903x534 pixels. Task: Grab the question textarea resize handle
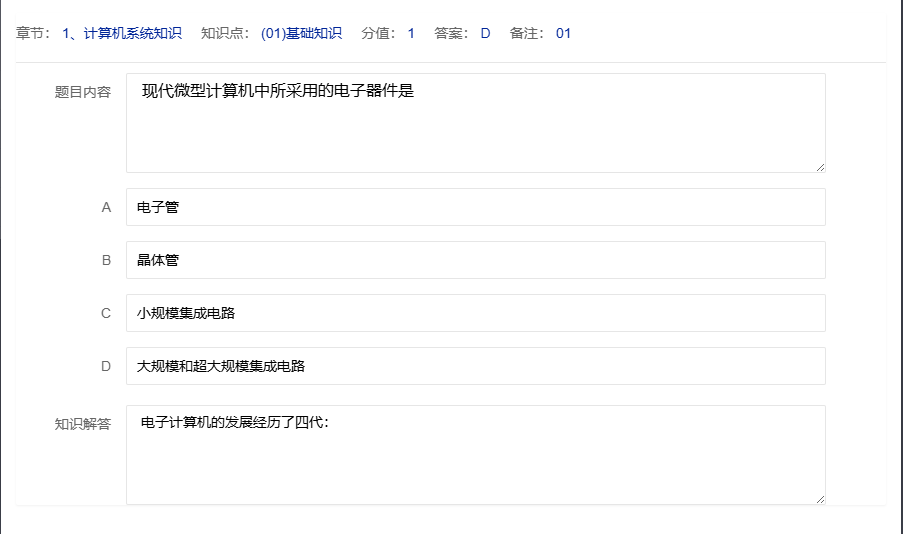pyautogui.click(x=820, y=167)
